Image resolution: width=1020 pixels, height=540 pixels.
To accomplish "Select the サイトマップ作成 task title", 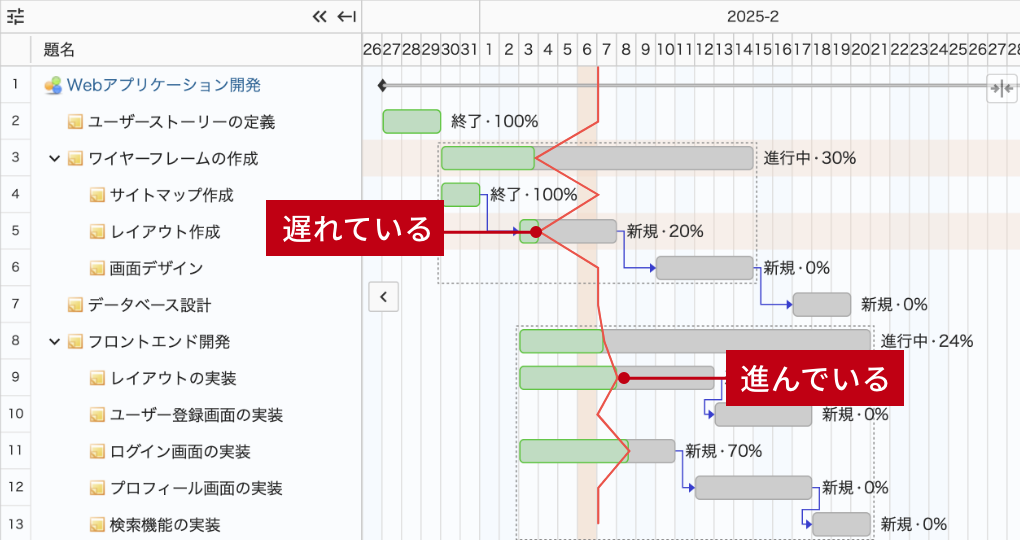I will (172, 195).
